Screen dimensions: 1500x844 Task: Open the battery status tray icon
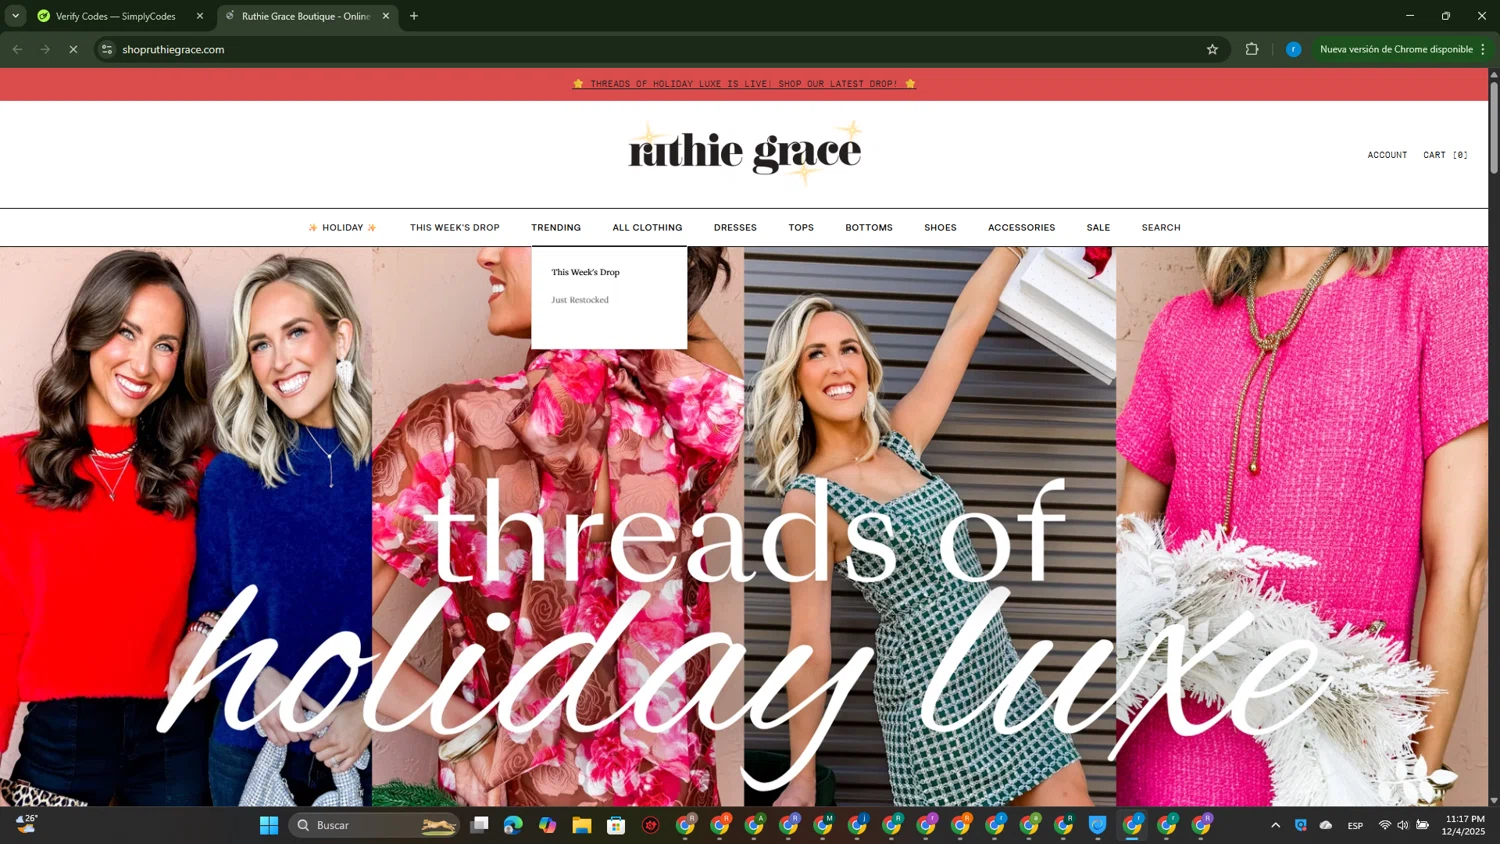pyautogui.click(x=1422, y=825)
